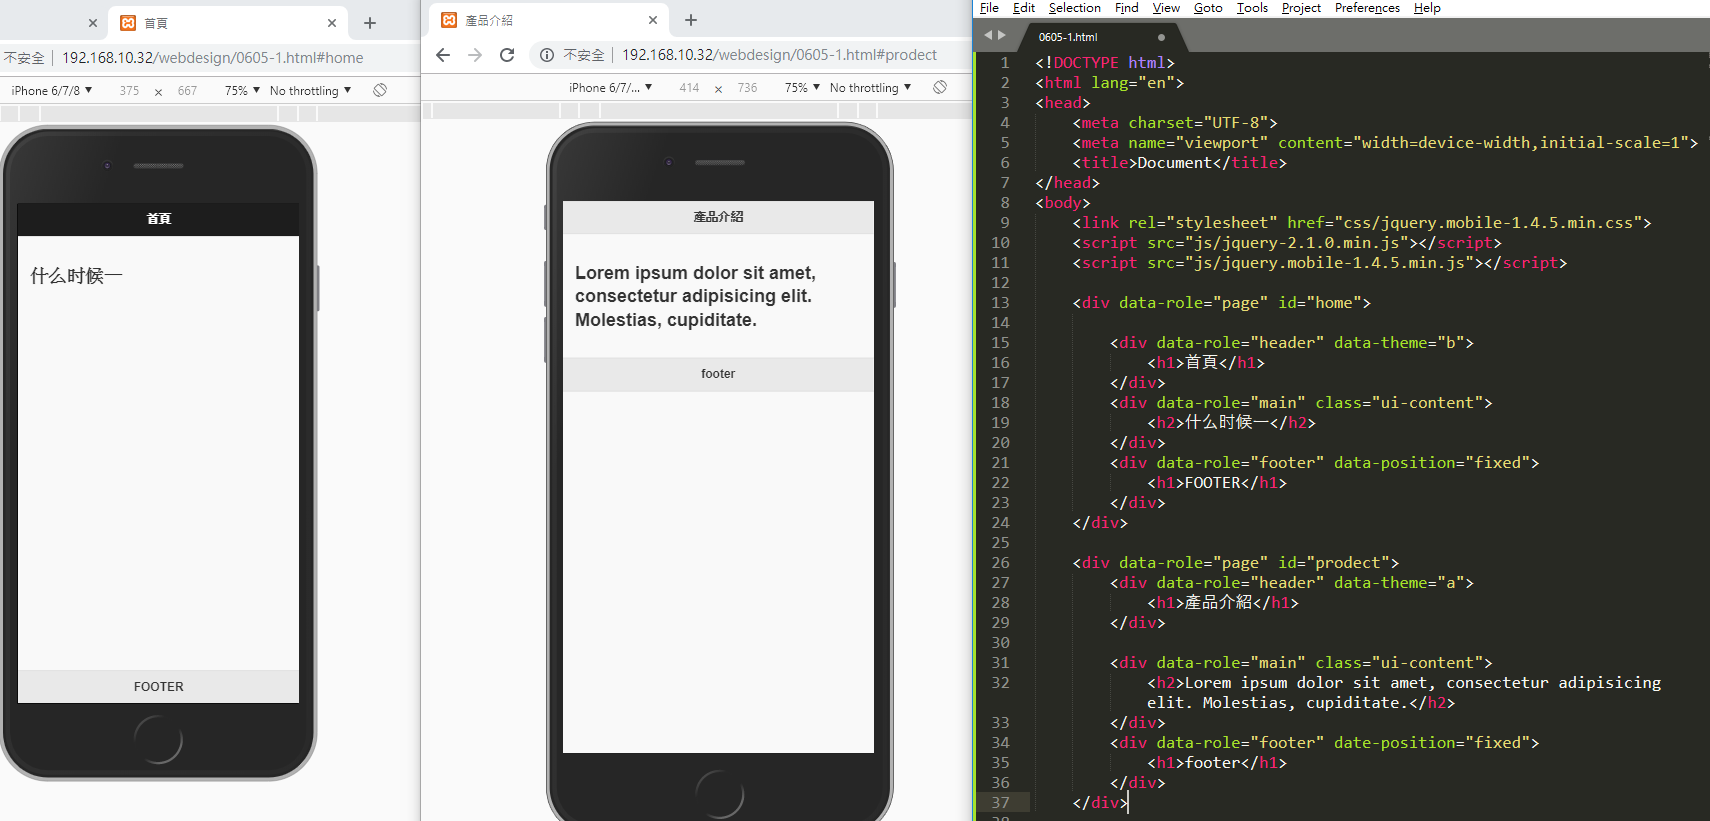
Task: Open a new tab in the left browser
Action: (370, 23)
